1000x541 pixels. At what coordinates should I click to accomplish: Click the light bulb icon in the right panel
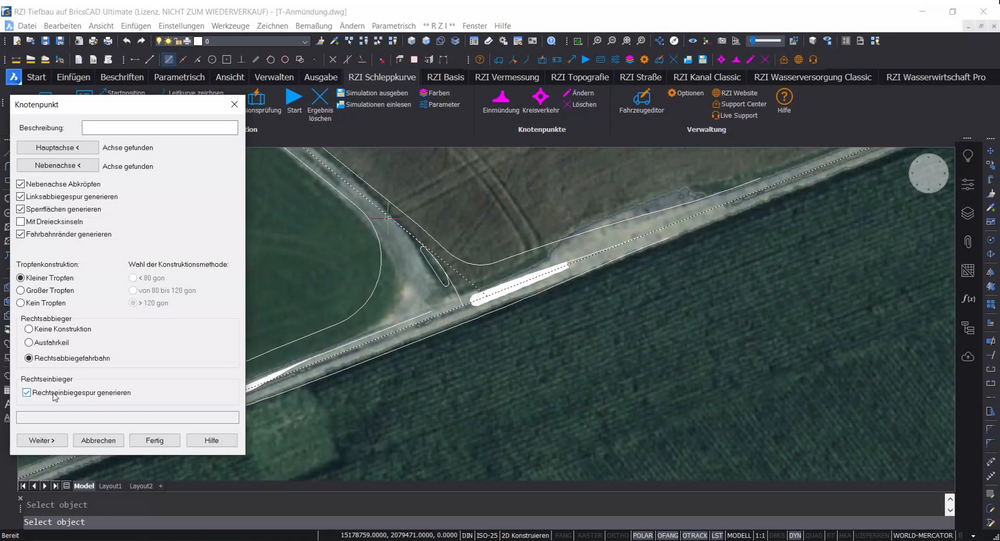click(x=967, y=156)
